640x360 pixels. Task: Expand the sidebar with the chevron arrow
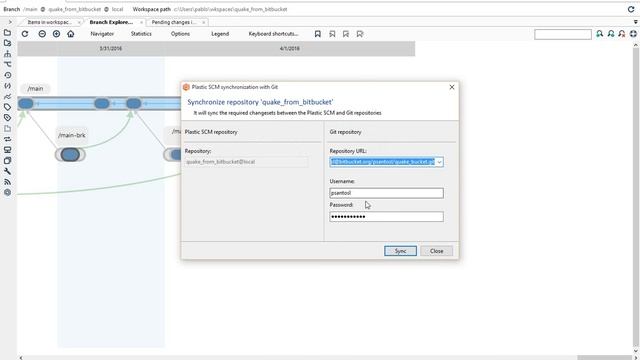tap(10, 22)
